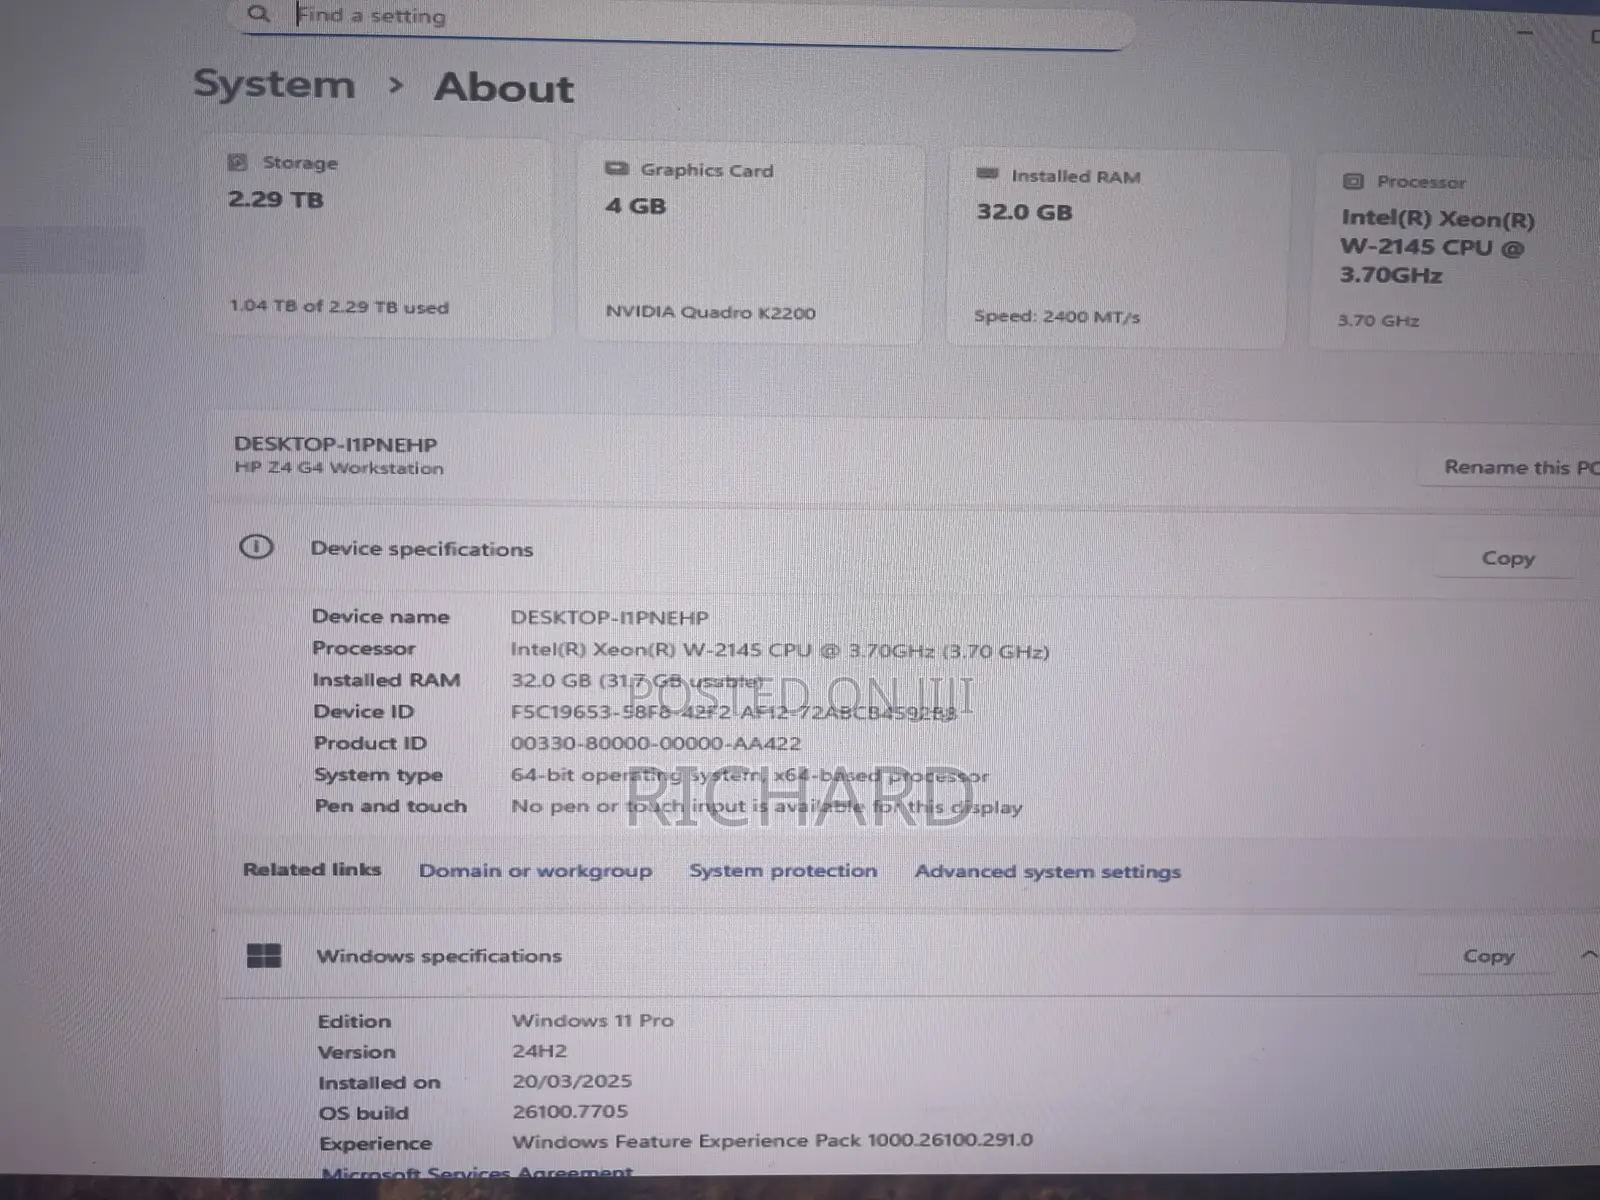
Task: Click the Processor chip icon
Action: [x=1353, y=181]
